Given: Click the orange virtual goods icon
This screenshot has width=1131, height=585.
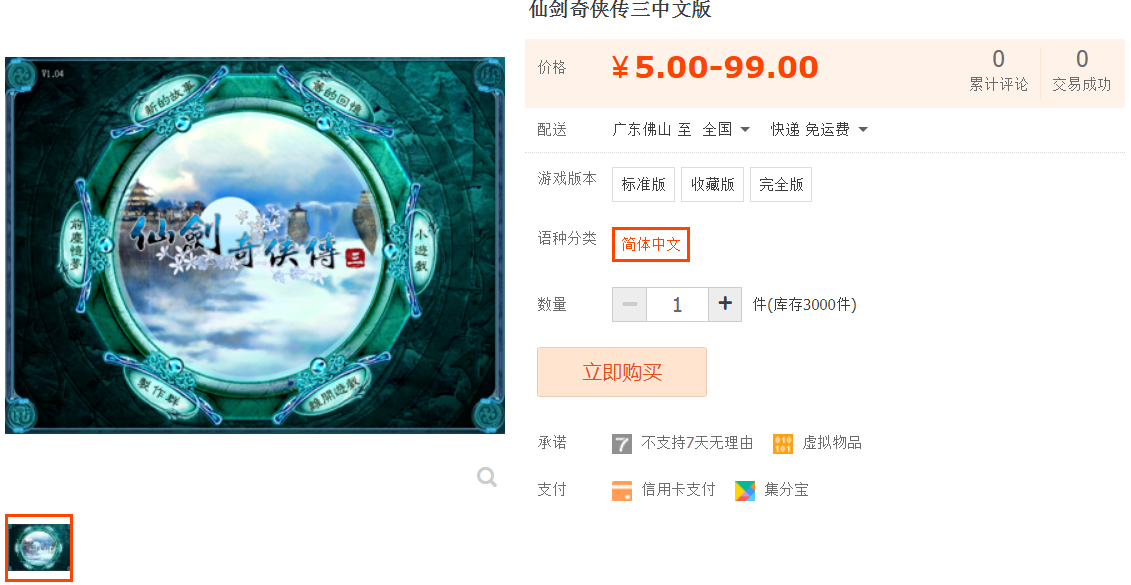Looking at the screenshot, I should pos(783,444).
